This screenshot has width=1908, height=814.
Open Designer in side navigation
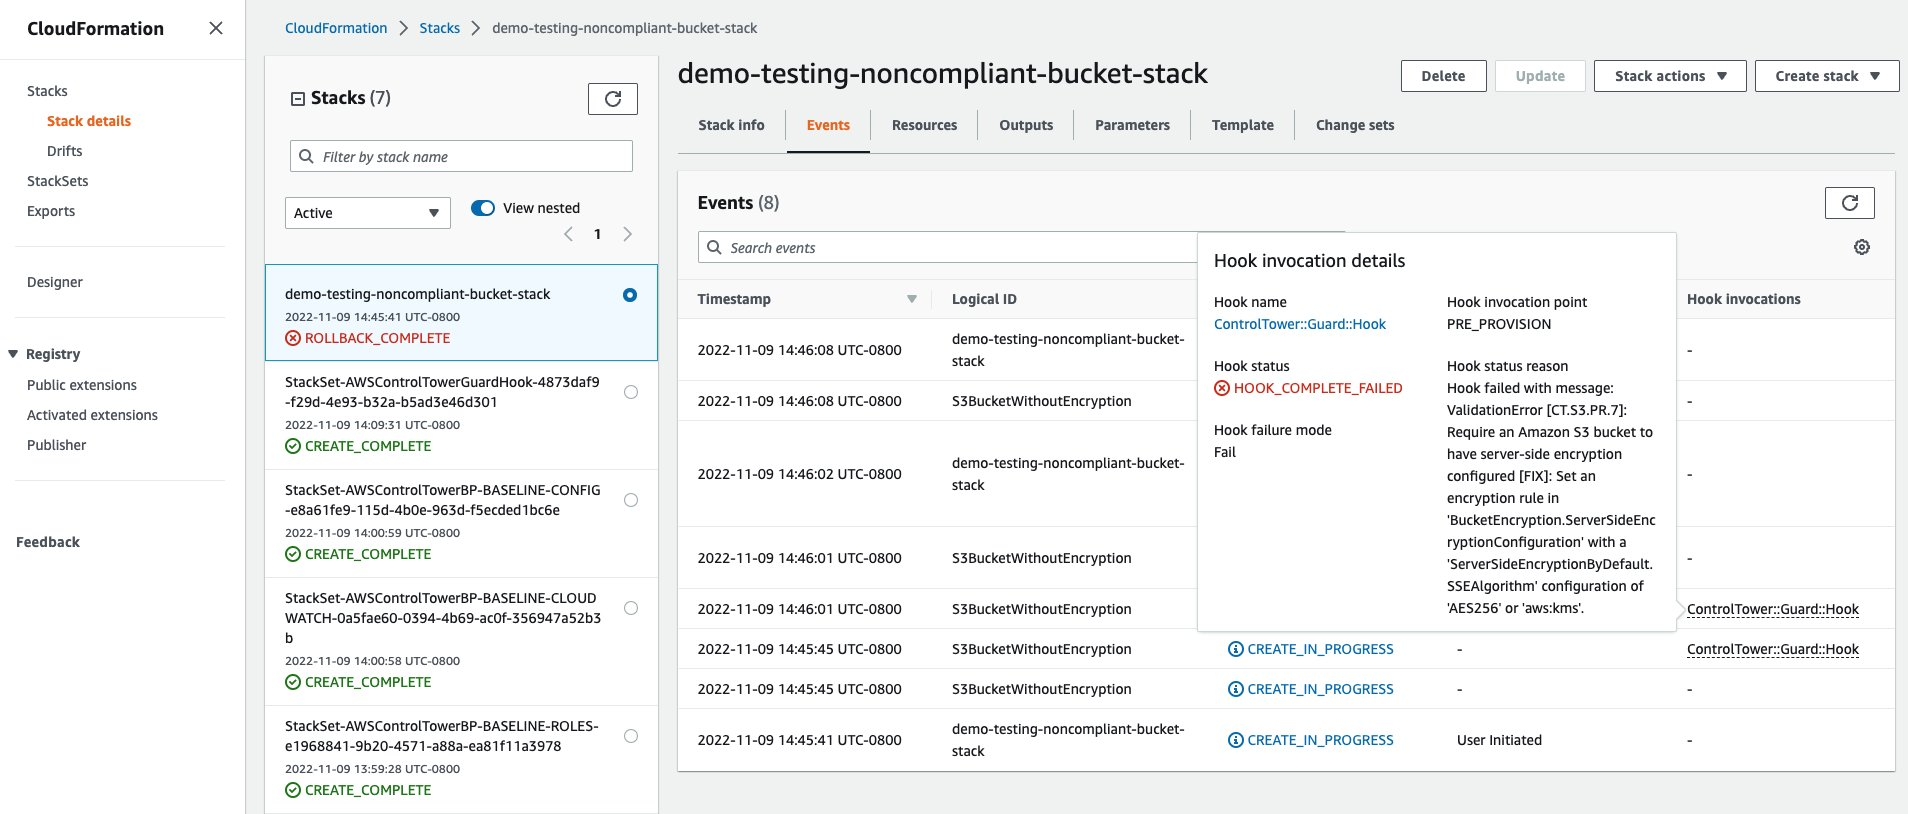click(55, 282)
